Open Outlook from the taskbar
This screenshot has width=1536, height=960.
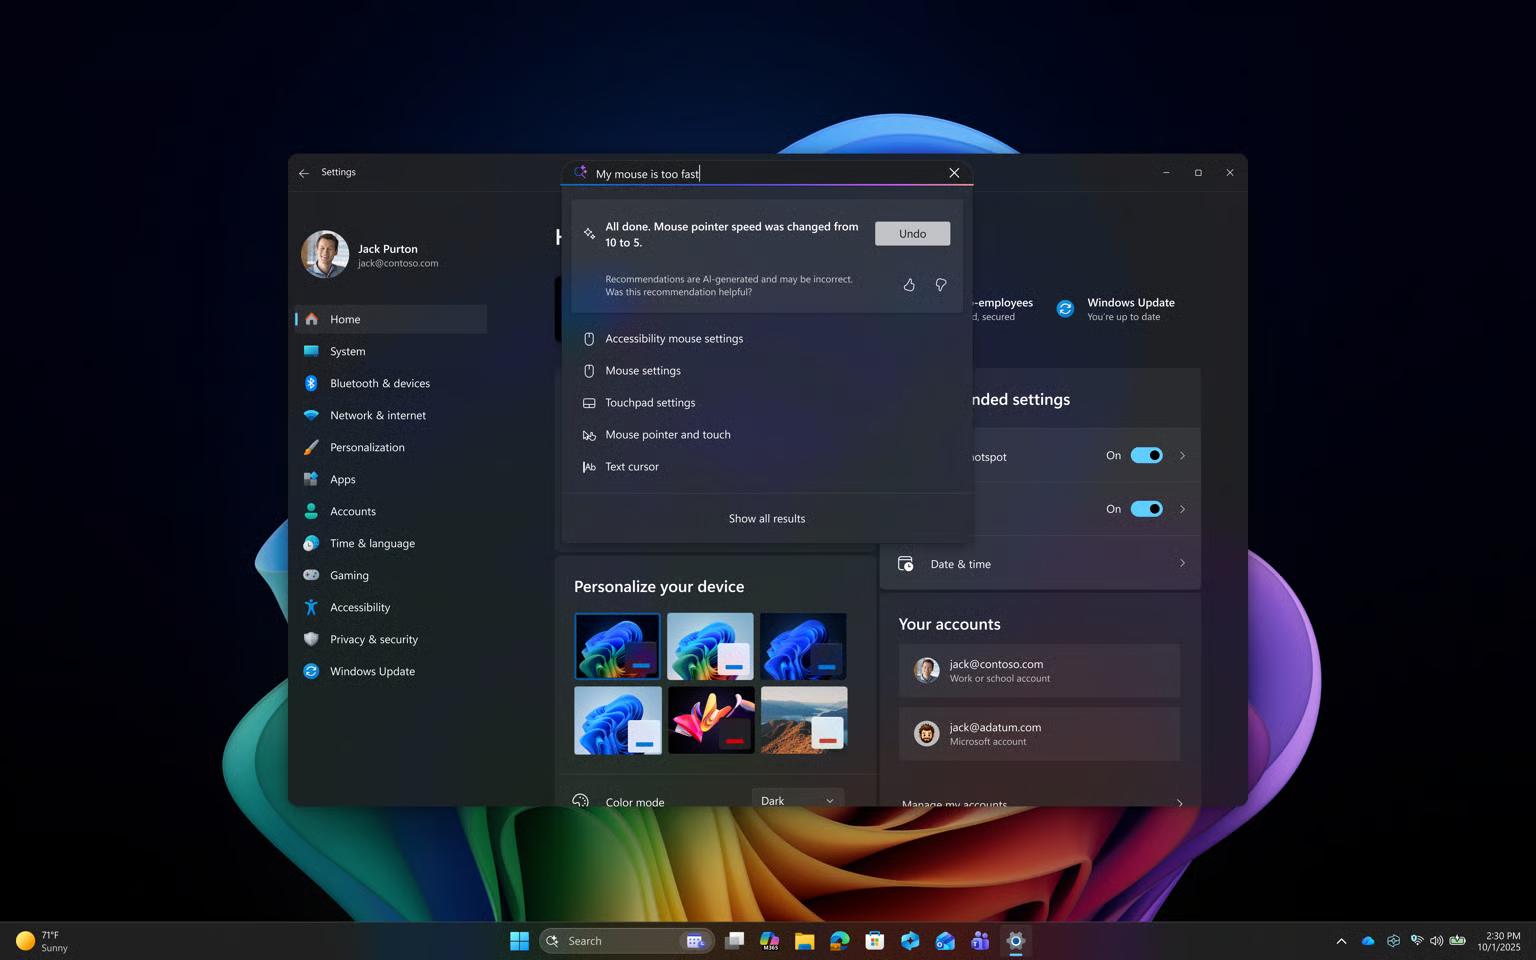(945, 941)
